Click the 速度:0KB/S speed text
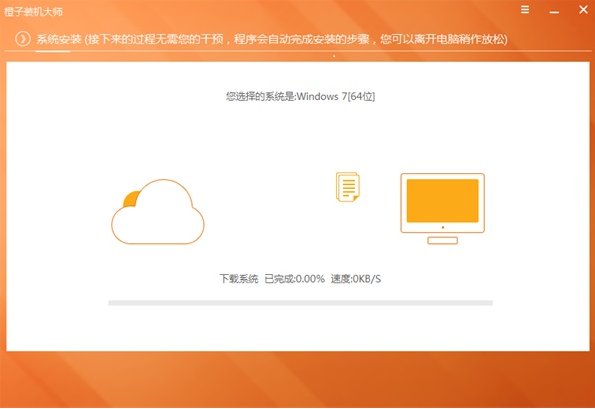Image resolution: width=595 pixels, height=409 pixels. point(356,279)
